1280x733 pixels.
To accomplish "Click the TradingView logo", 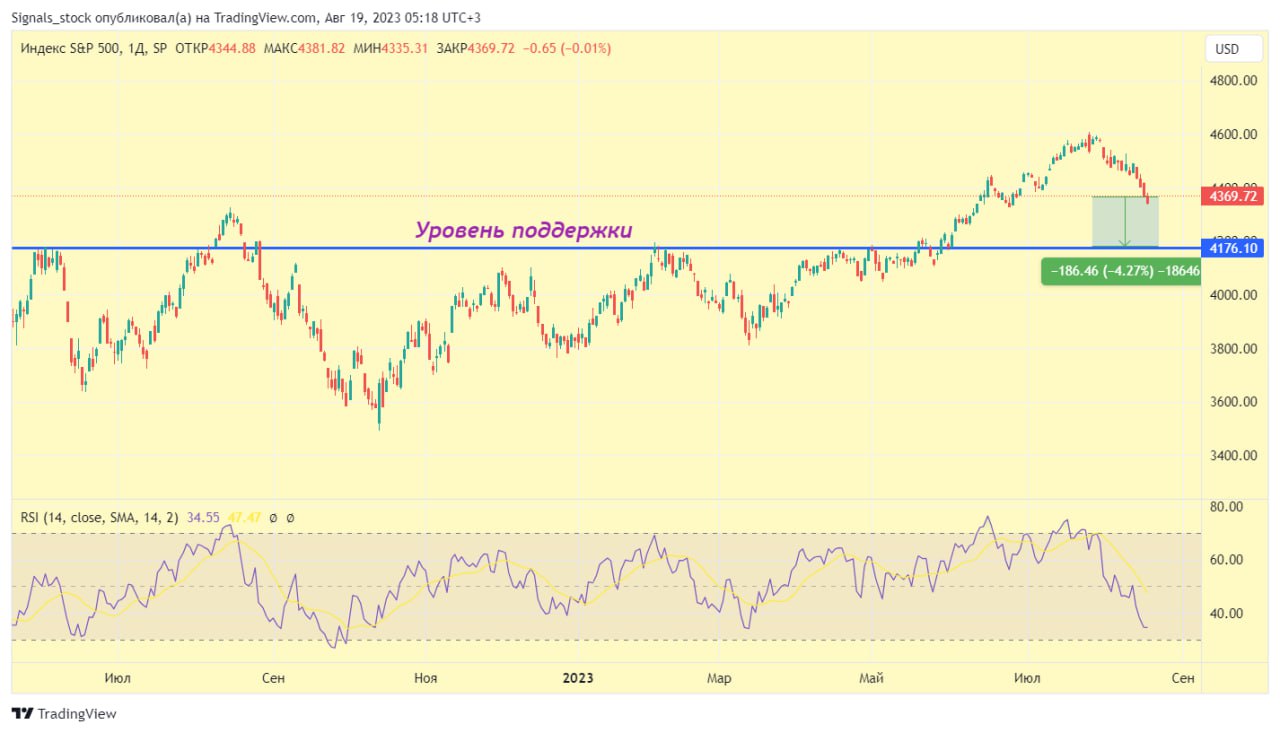I will click(64, 714).
